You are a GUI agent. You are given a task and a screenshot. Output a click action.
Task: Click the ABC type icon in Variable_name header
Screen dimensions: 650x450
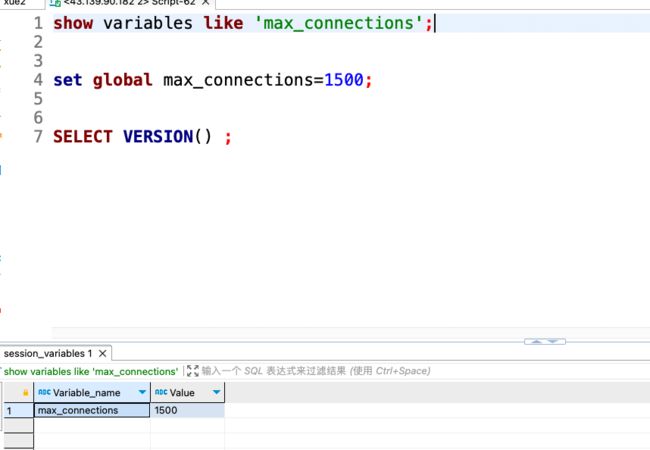(44, 392)
